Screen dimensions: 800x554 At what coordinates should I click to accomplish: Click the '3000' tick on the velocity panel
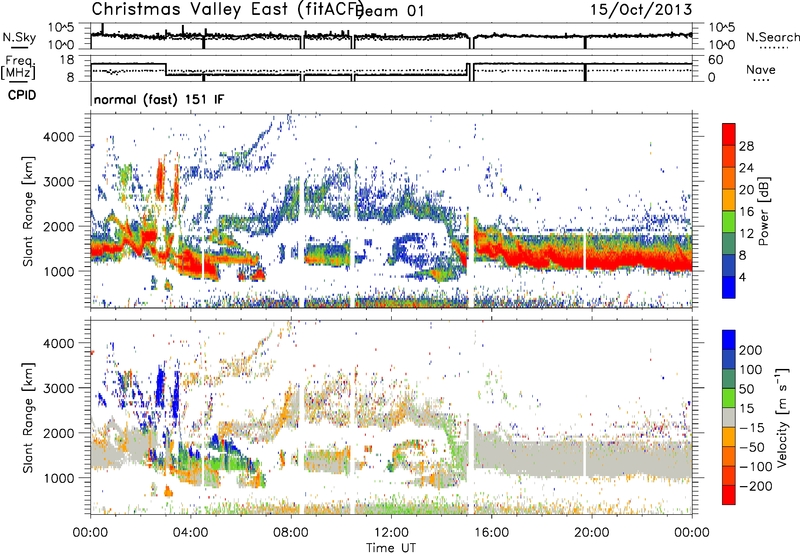[x=58, y=388]
